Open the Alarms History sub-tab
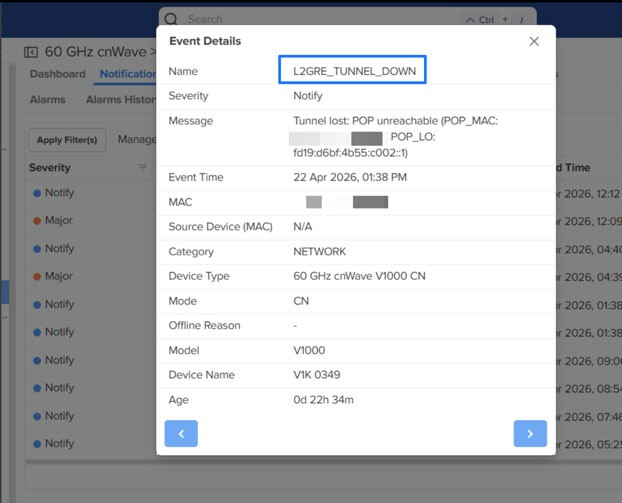Image resolution: width=622 pixels, height=503 pixels. 121,99
